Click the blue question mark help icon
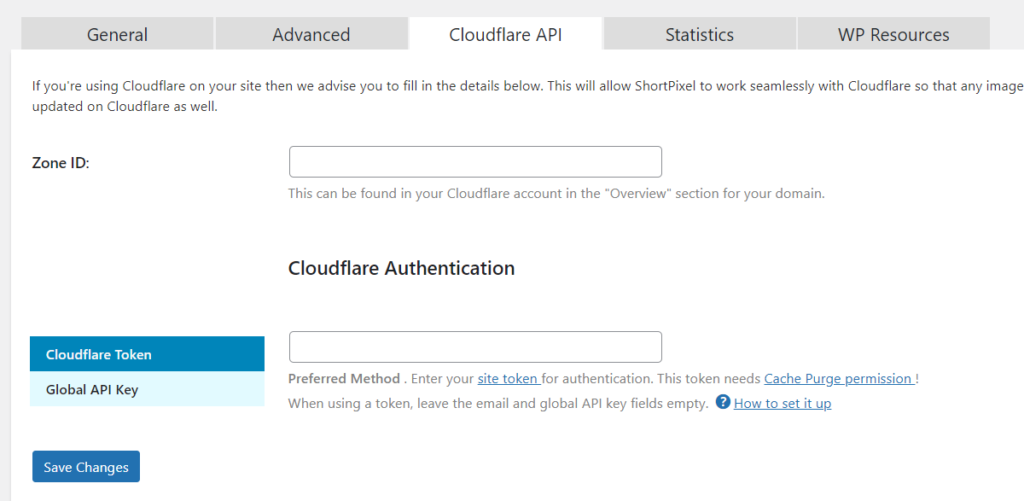This screenshot has width=1024, height=501. coord(722,402)
